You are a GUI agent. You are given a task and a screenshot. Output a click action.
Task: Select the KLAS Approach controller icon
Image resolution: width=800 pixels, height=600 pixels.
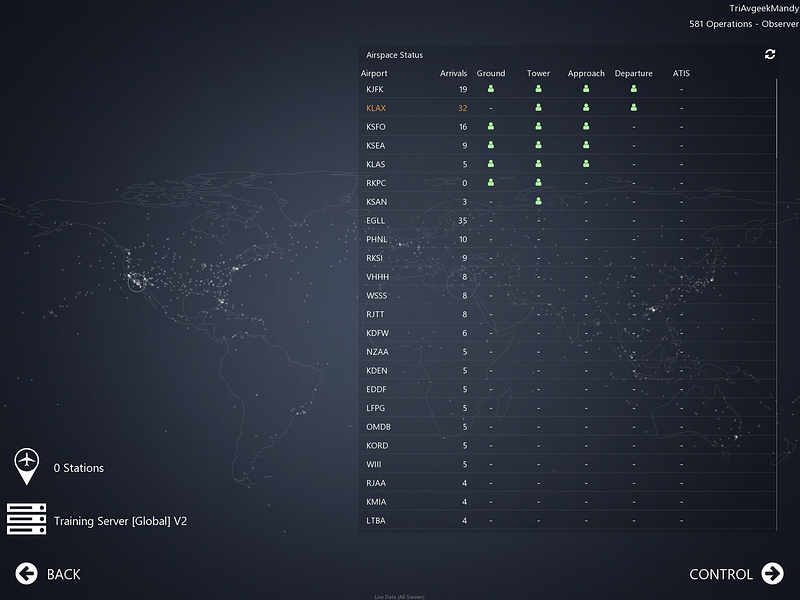[586, 164]
